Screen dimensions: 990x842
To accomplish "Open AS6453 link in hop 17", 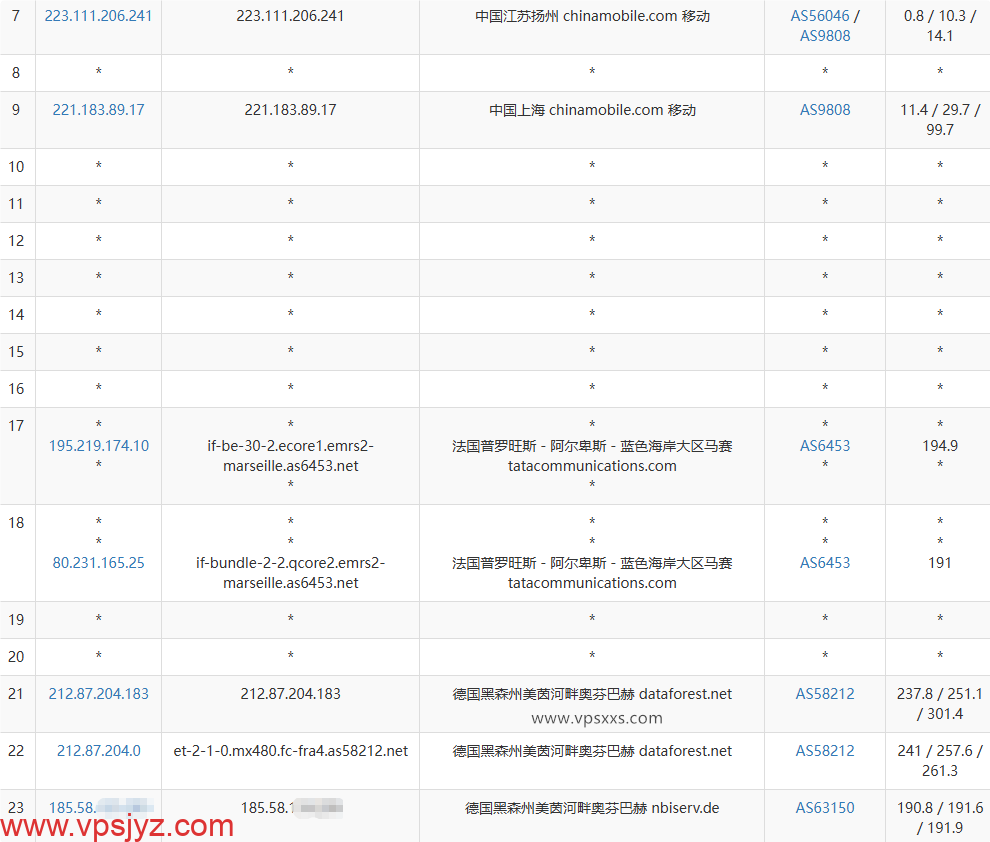I will (x=825, y=446).
